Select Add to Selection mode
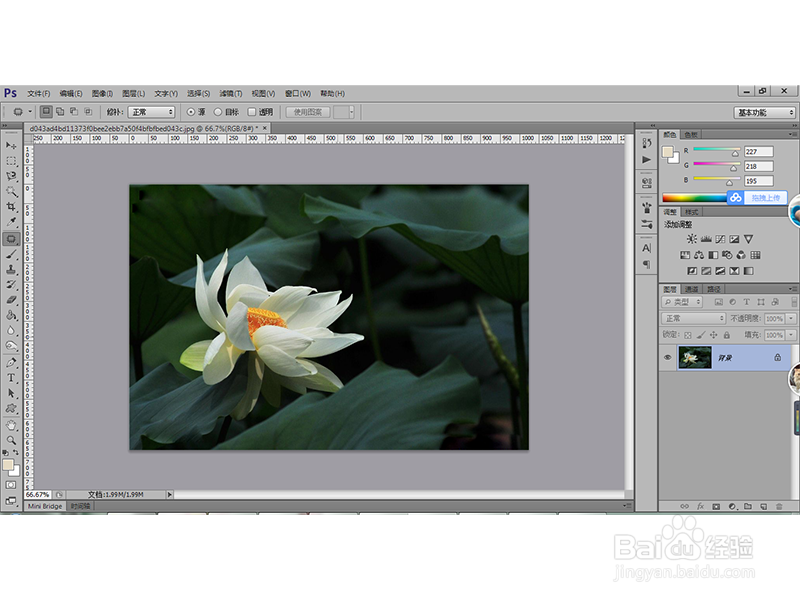The height and width of the screenshot is (600, 800). tap(60, 112)
